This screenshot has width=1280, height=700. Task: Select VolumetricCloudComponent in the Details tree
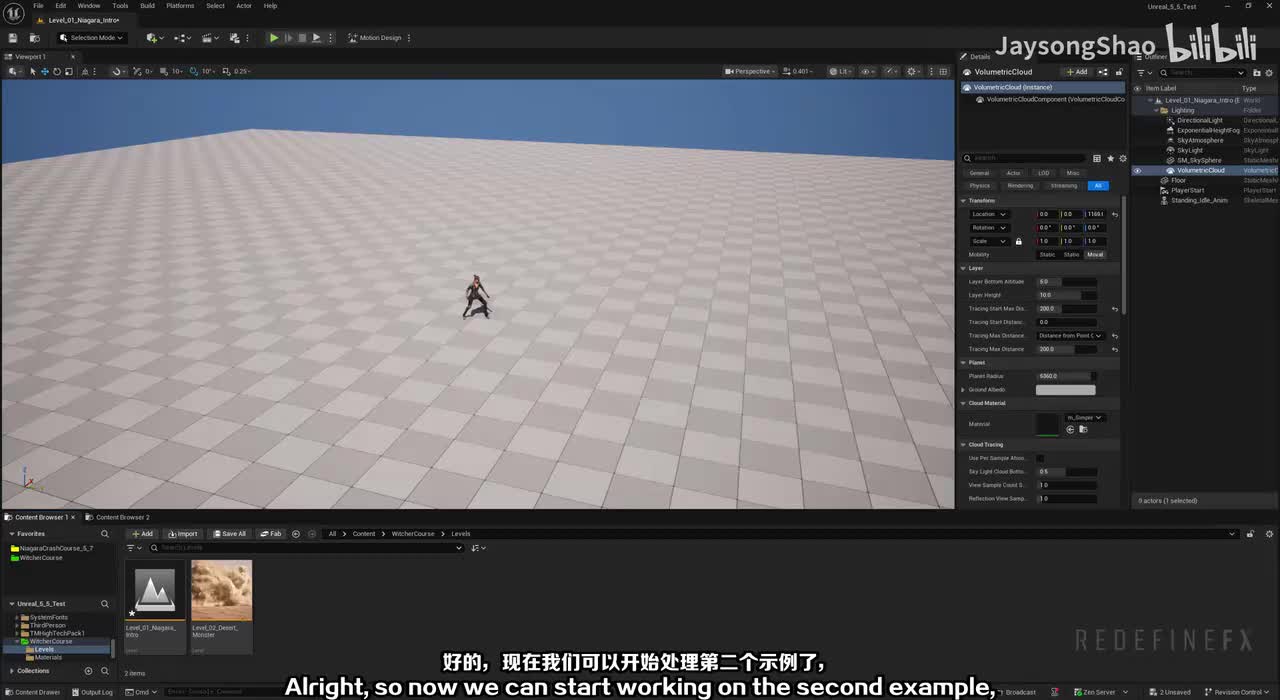pyautogui.click(x=1049, y=99)
